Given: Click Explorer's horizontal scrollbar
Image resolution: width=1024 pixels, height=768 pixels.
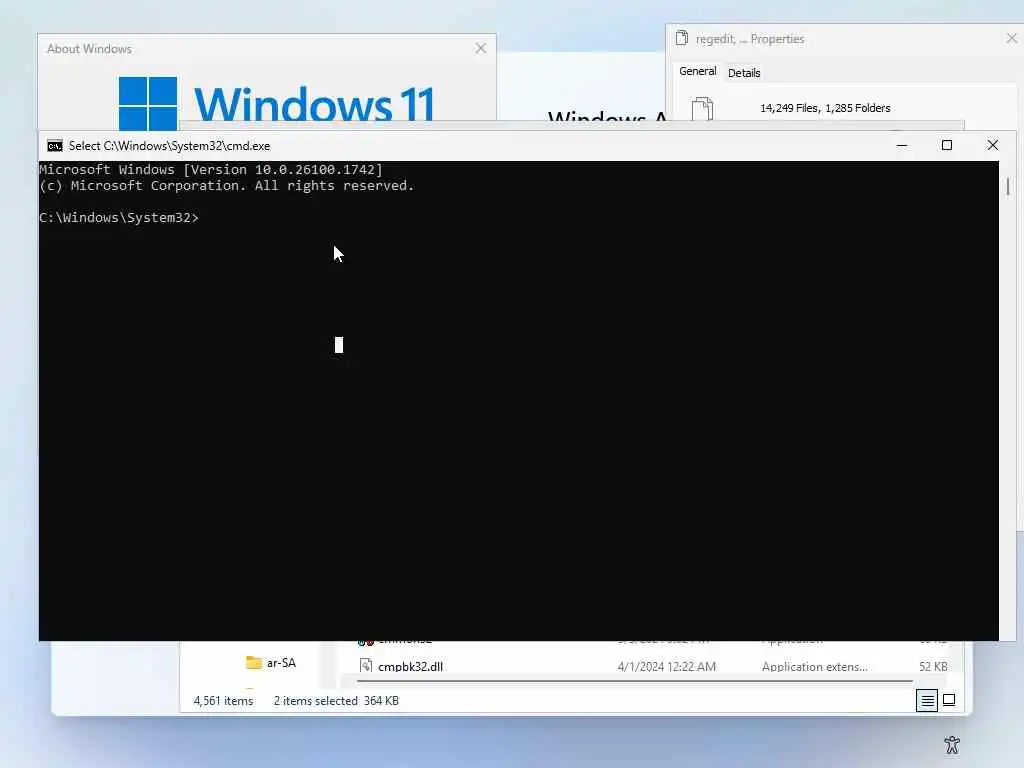Looking at the screenshot, I should (x=635, y=680).
